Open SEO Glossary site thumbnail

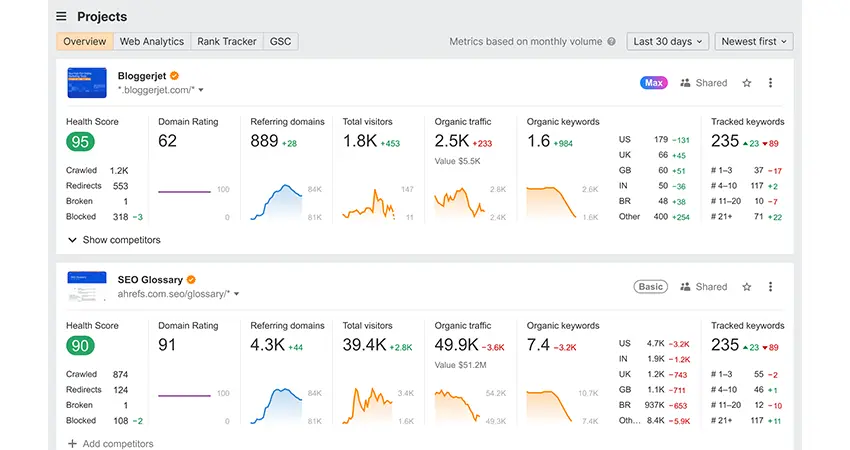tap(87, 287)
